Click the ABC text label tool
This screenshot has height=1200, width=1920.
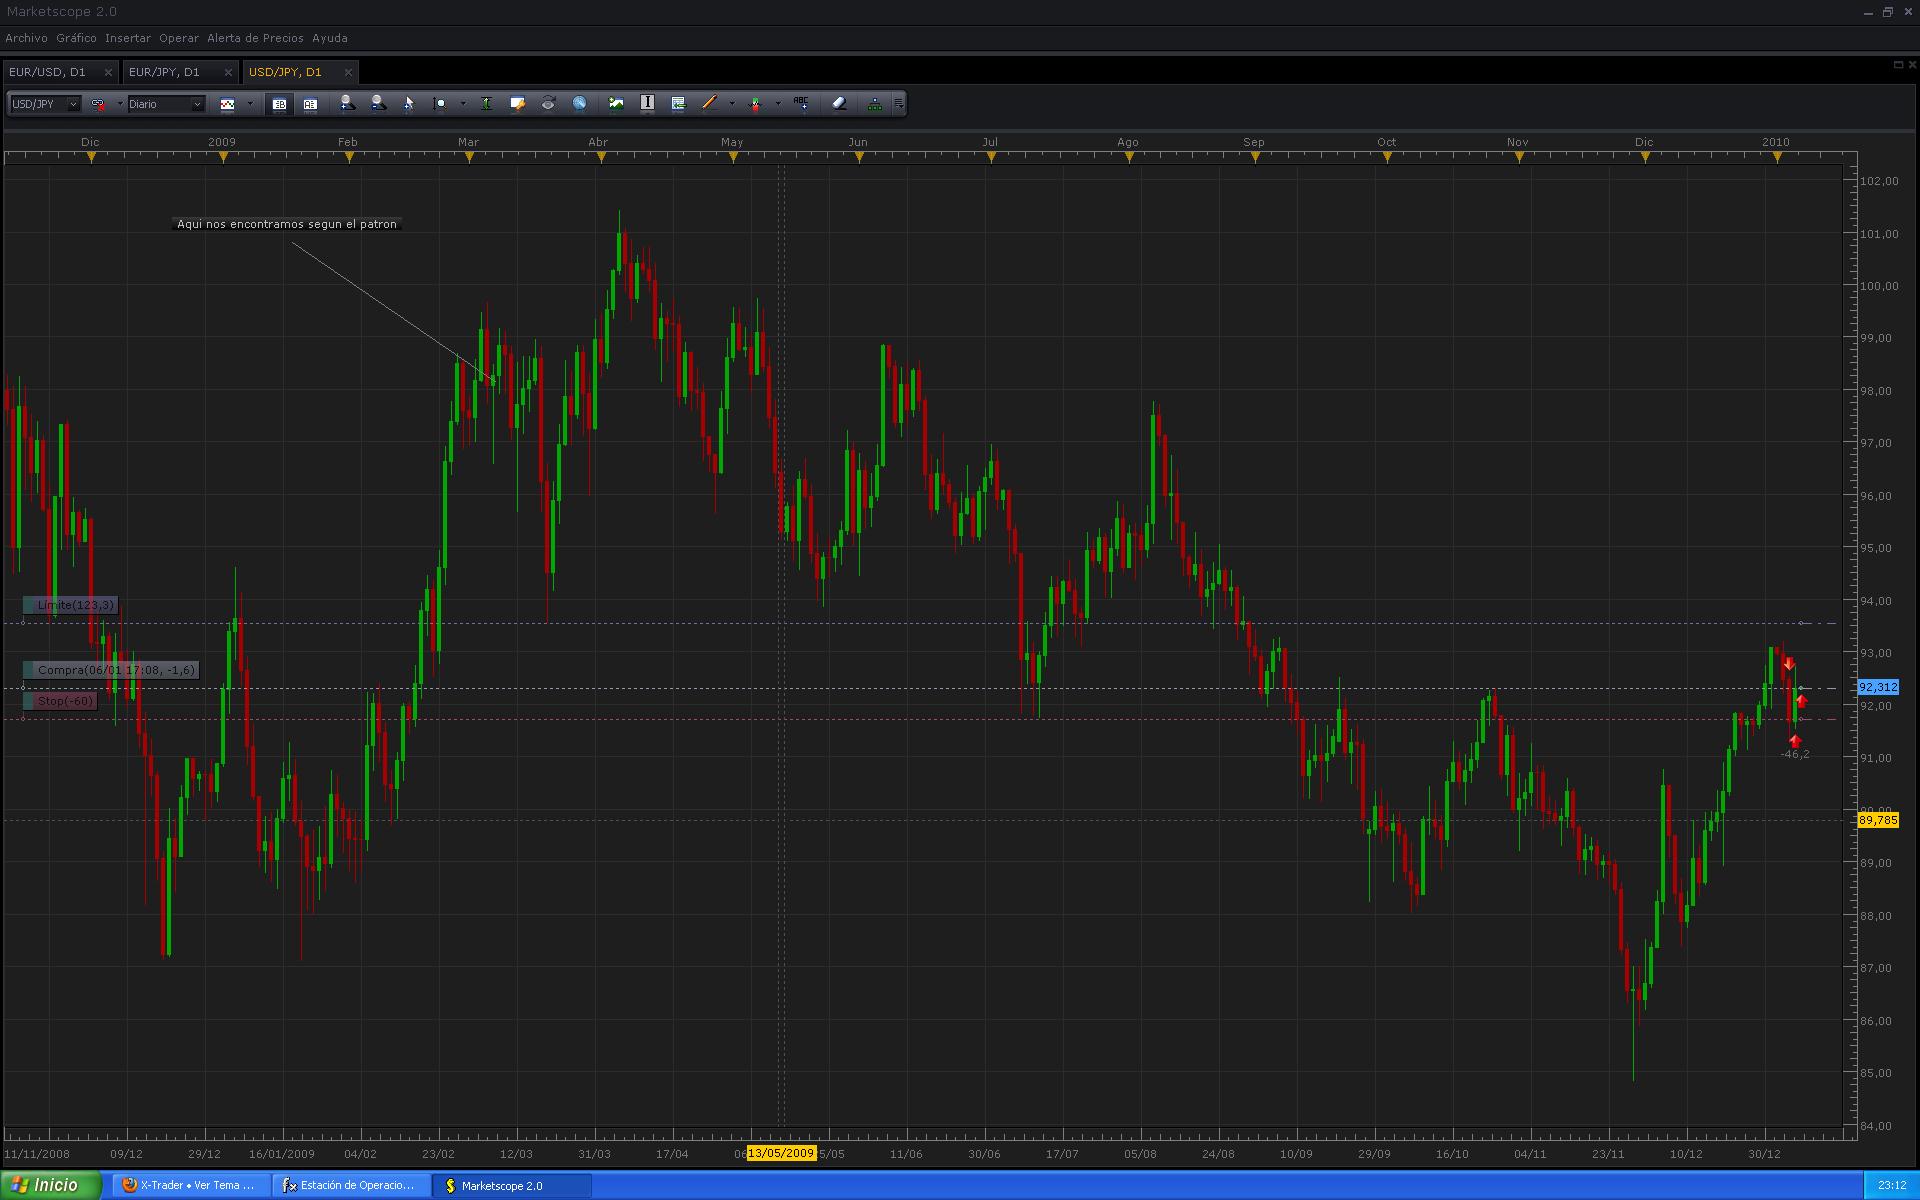coord(801,103)
